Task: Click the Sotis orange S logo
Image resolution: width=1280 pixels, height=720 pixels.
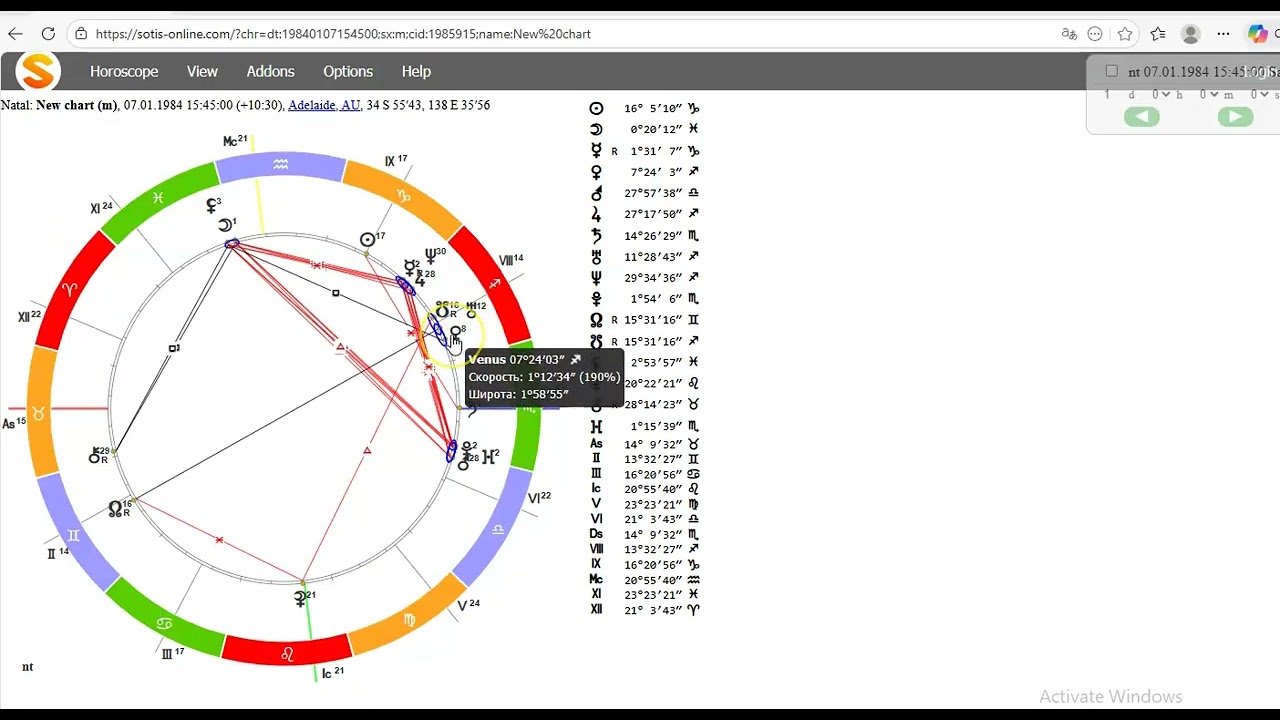Action: click(38, 71)
